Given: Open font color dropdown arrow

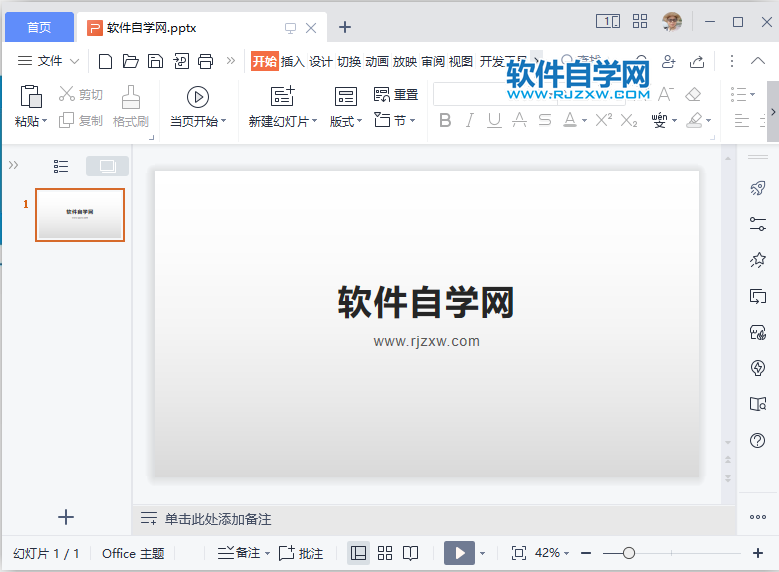Looking at the screenshot, I should tap(584, 121).
